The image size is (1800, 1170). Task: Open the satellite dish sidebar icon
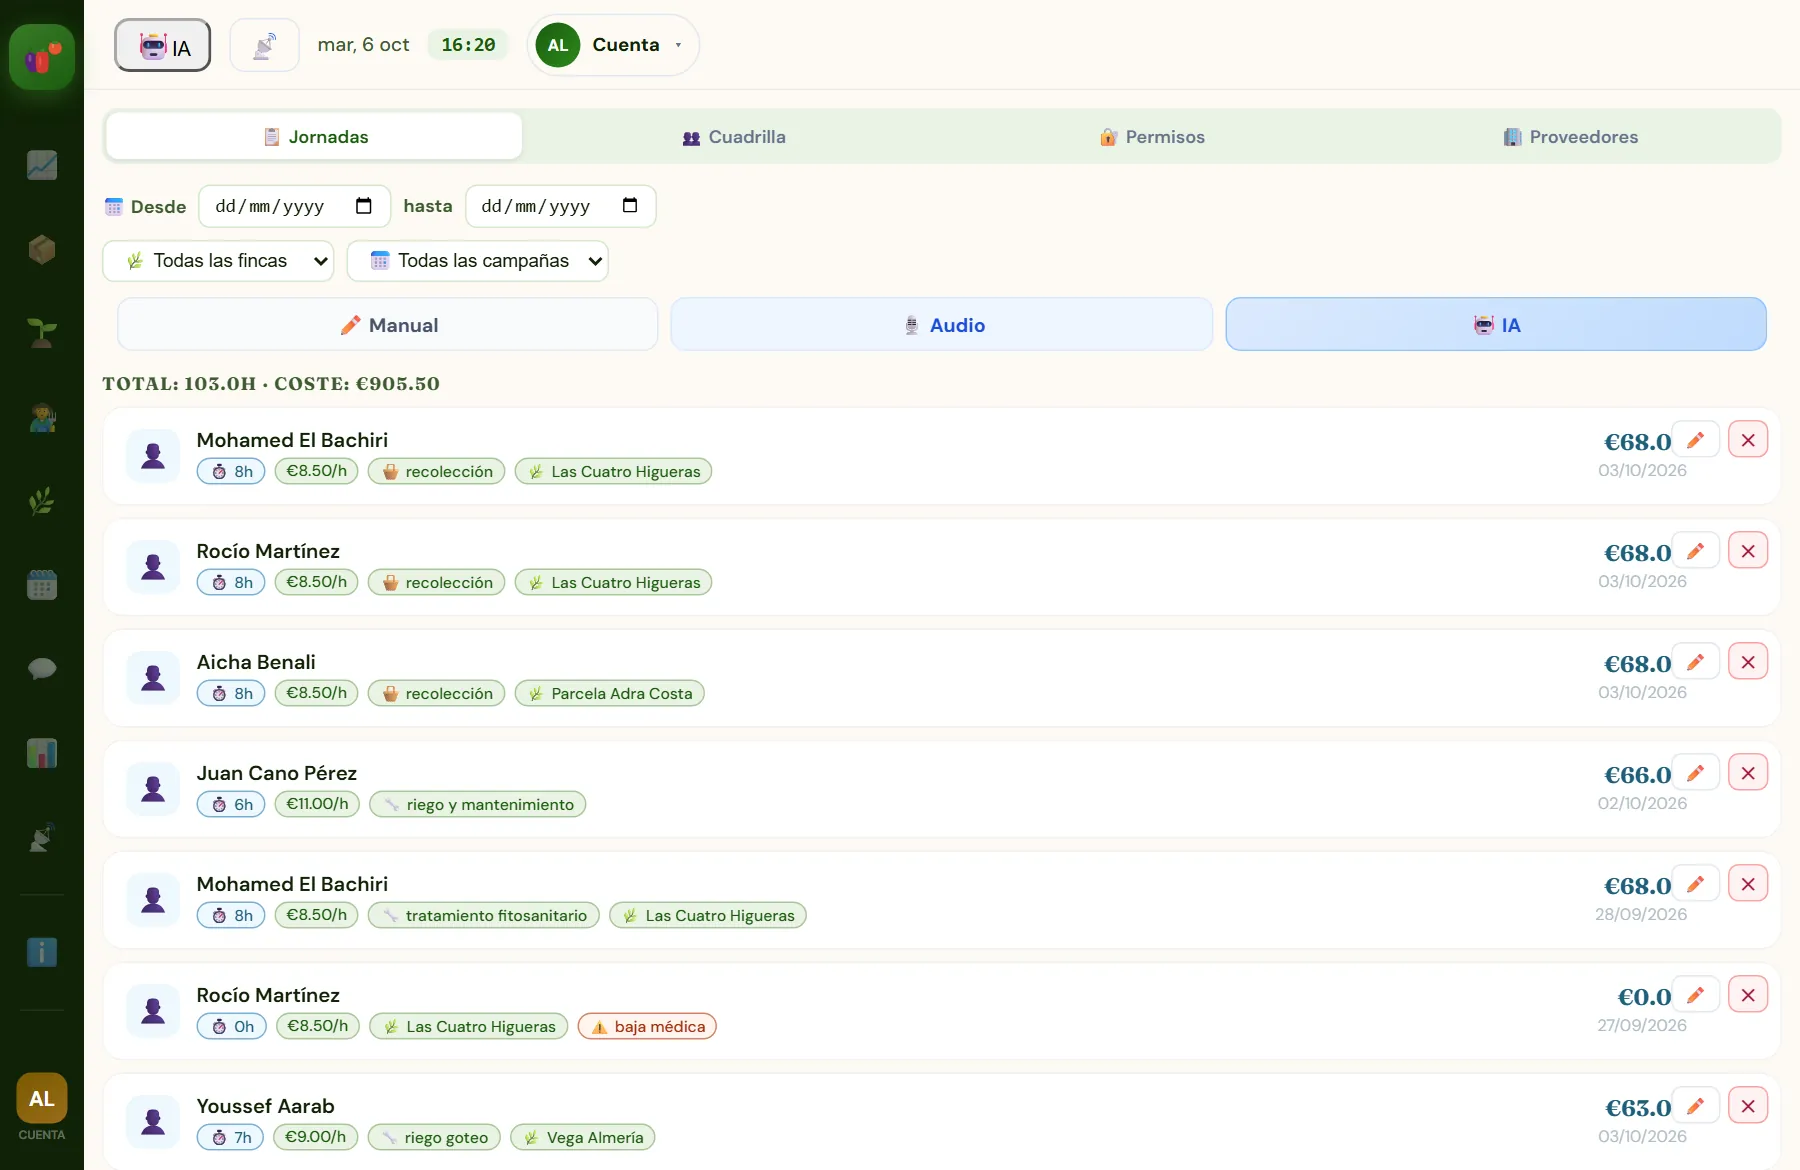(42, 837)
